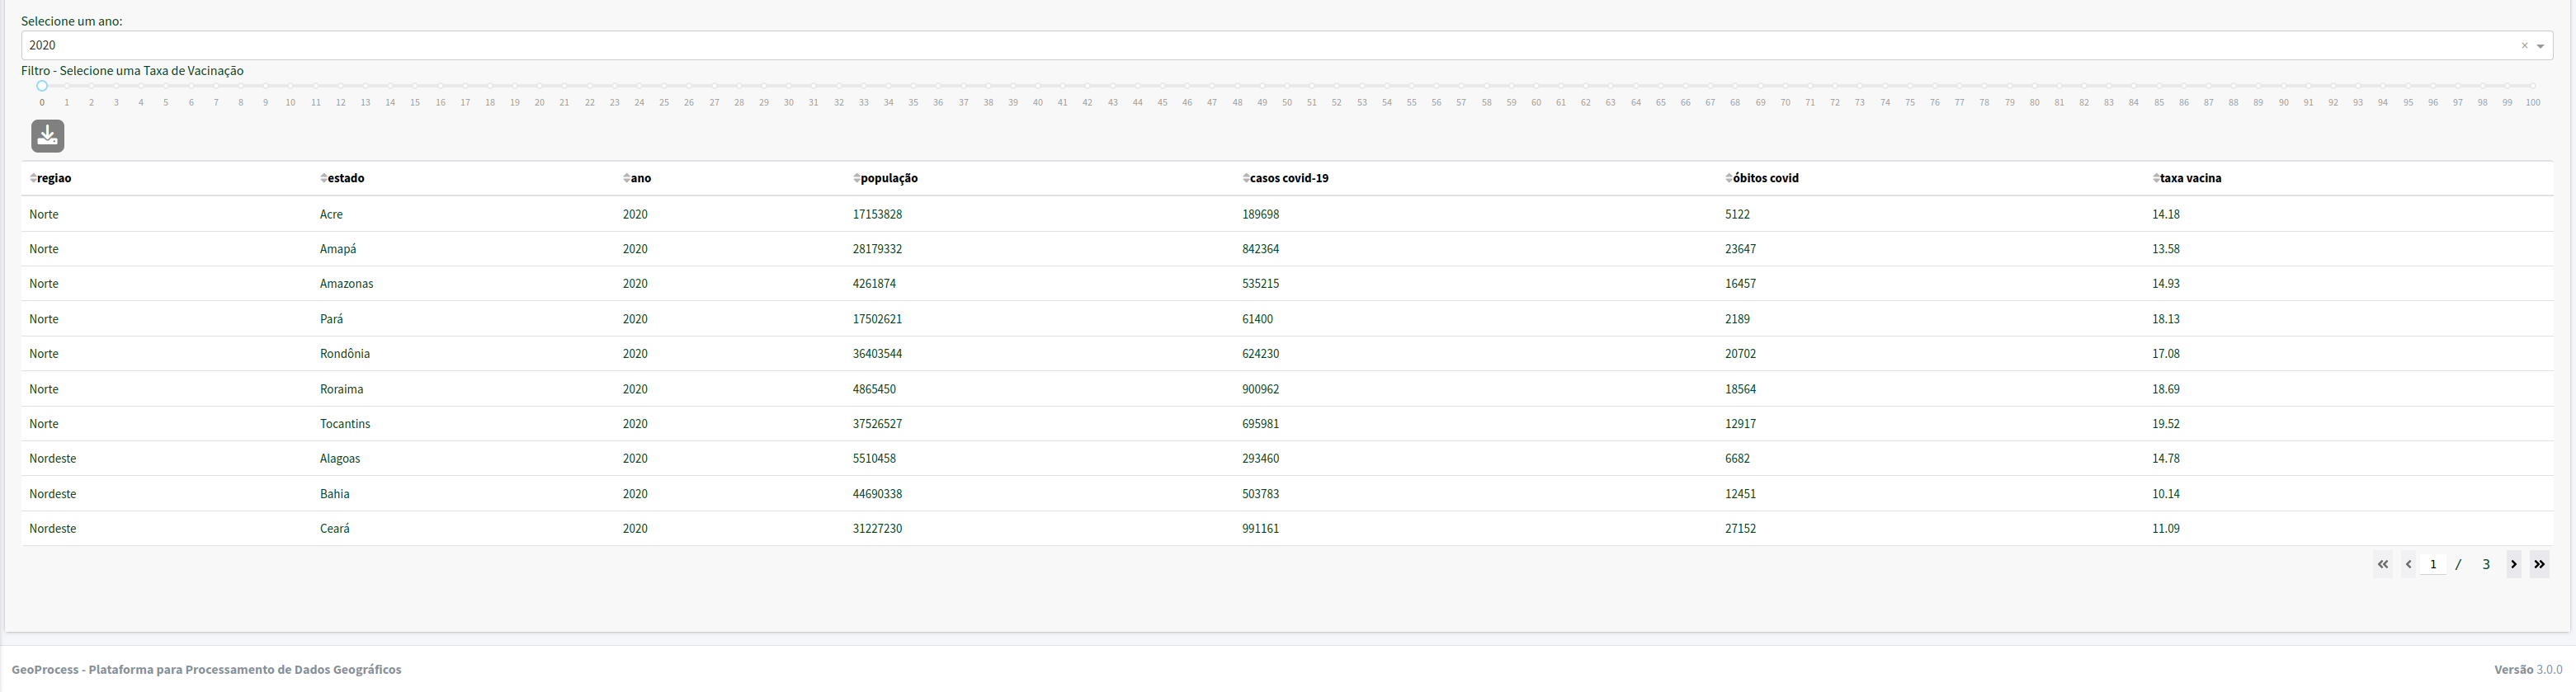Jump to last table page

click(2539, 564)
